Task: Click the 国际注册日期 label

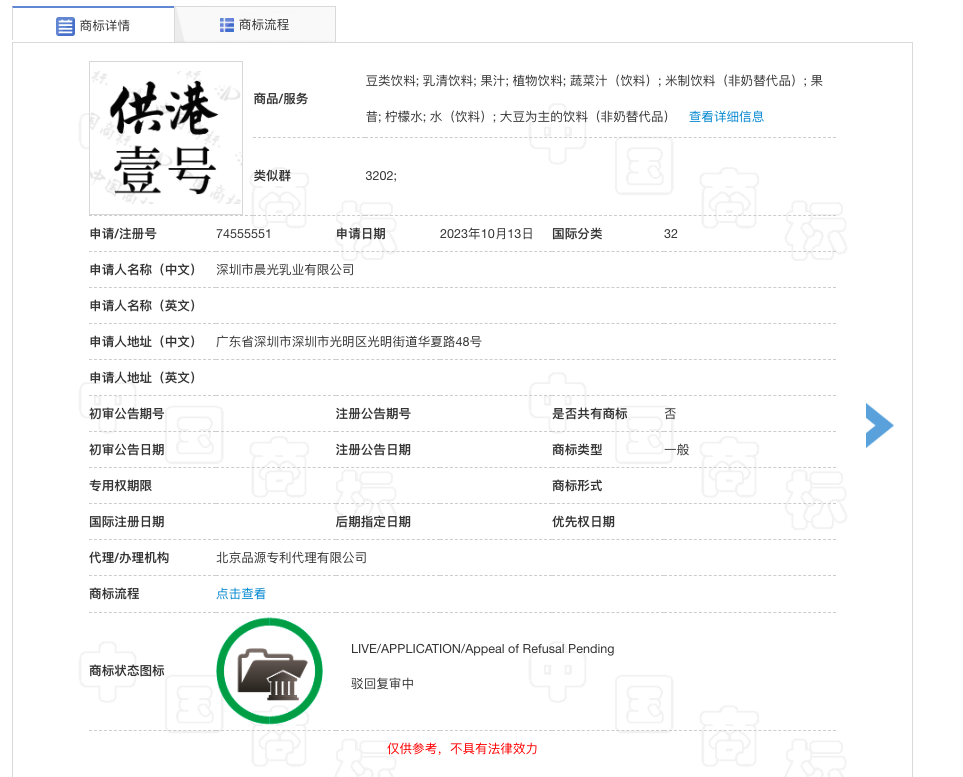Action: (127, 521)
